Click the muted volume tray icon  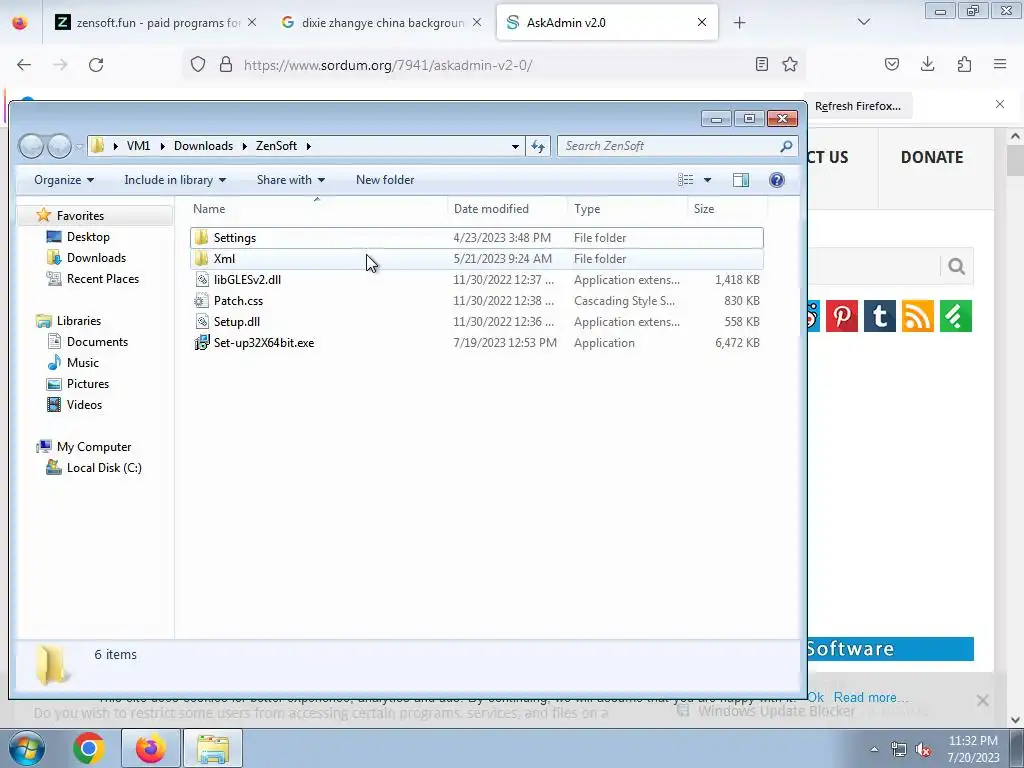pos(923,750)
